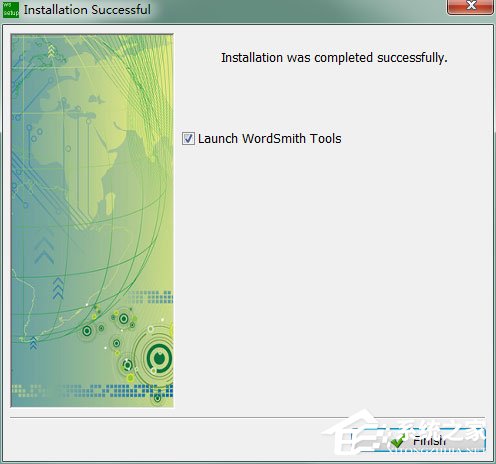The width and height of the screenshot is (496, 464).
Task: Click the Finish button
Action: tap(418, 440)
